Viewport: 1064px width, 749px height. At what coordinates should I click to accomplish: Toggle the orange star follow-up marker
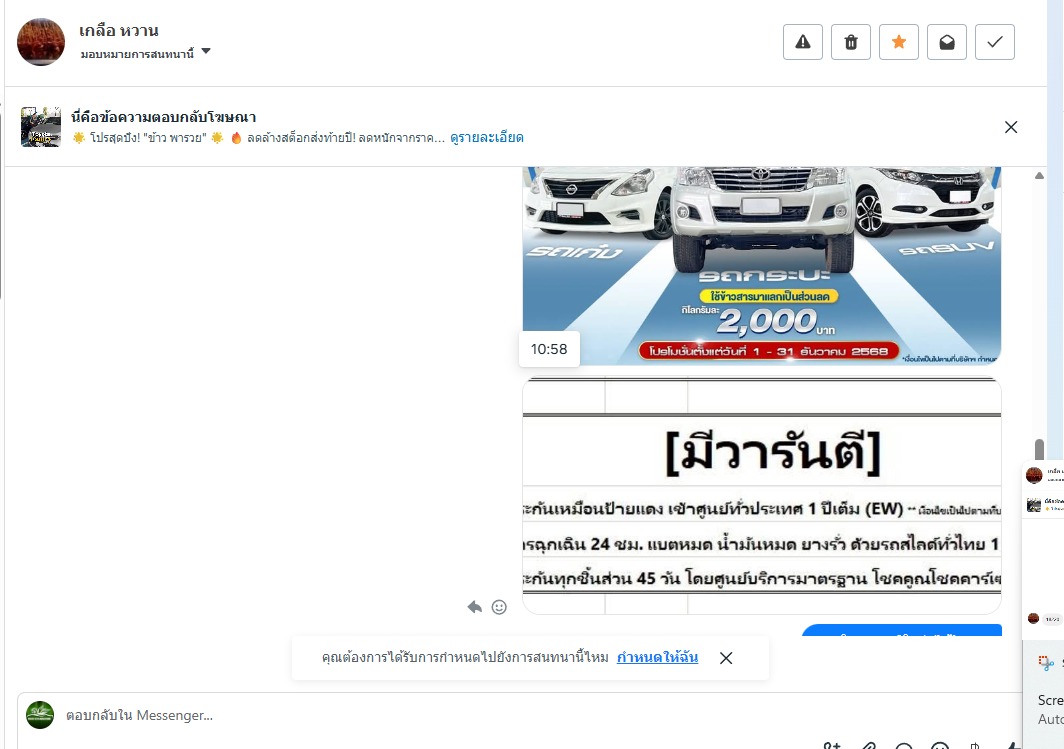click(899, 42)
